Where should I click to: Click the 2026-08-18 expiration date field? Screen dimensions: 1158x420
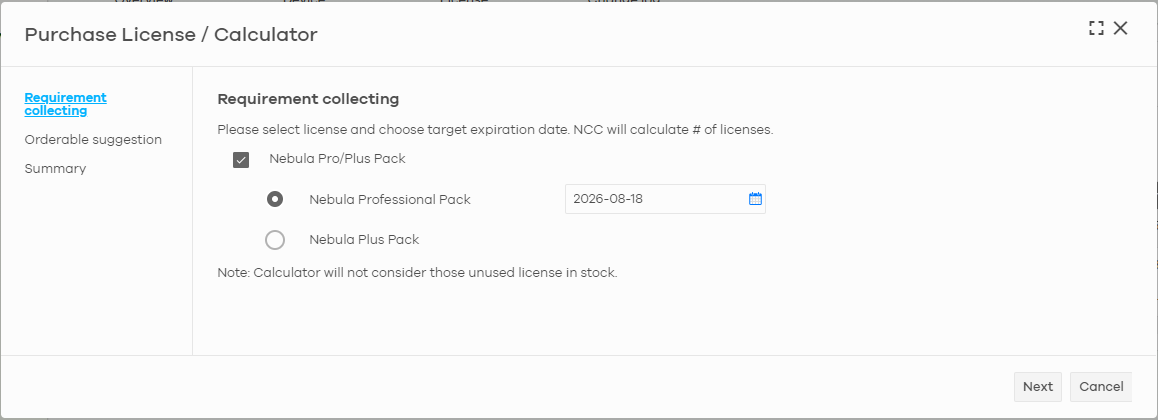pos(665,199)
